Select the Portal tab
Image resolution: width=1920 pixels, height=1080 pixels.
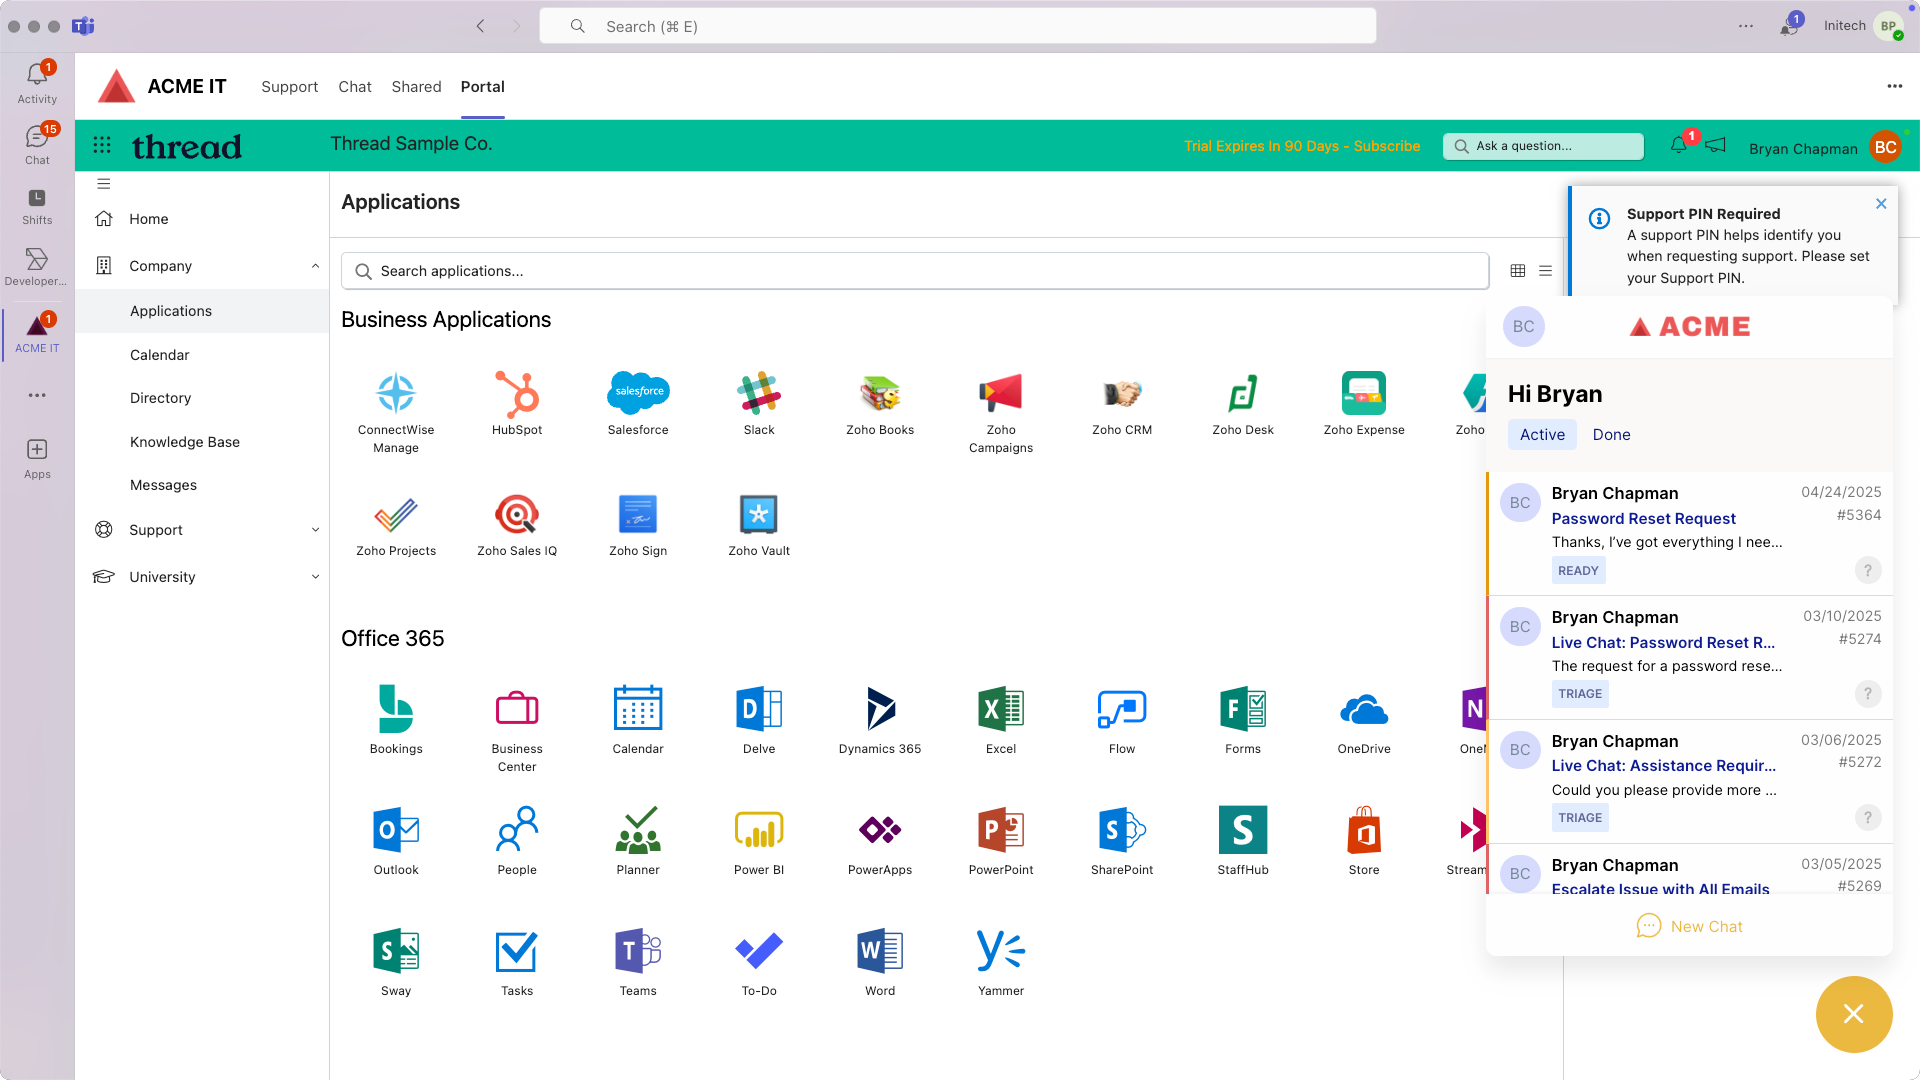click(x=482, y=87)
